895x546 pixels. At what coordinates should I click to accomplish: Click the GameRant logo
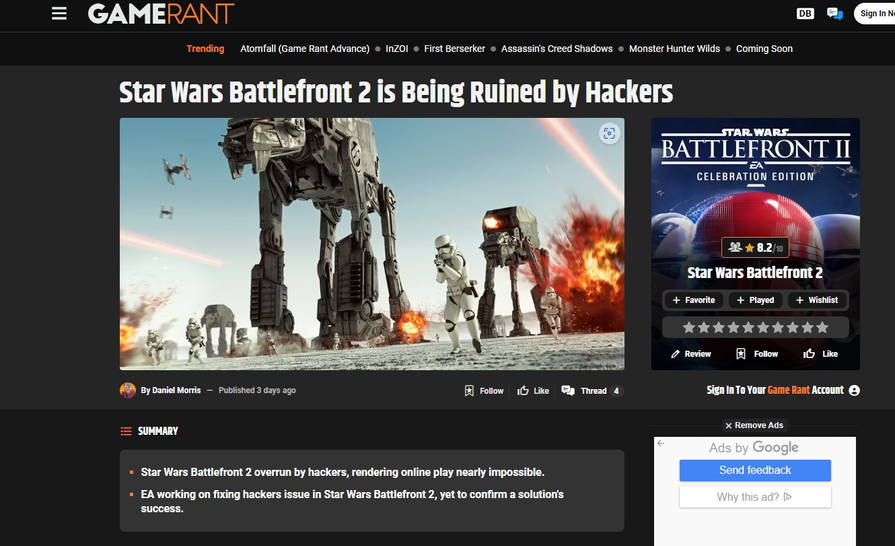point(160,14)
